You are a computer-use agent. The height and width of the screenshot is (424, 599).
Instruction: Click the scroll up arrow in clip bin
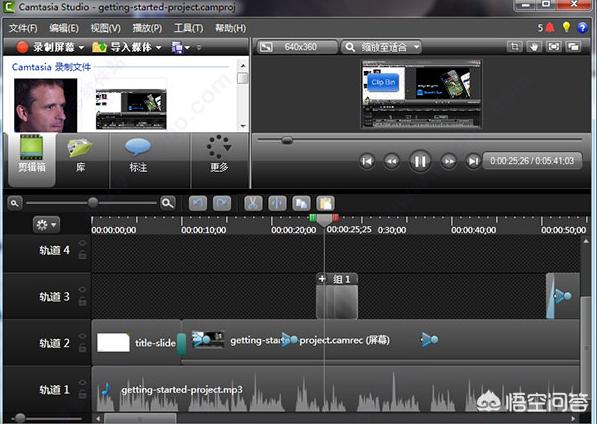(x=243, y=66)
